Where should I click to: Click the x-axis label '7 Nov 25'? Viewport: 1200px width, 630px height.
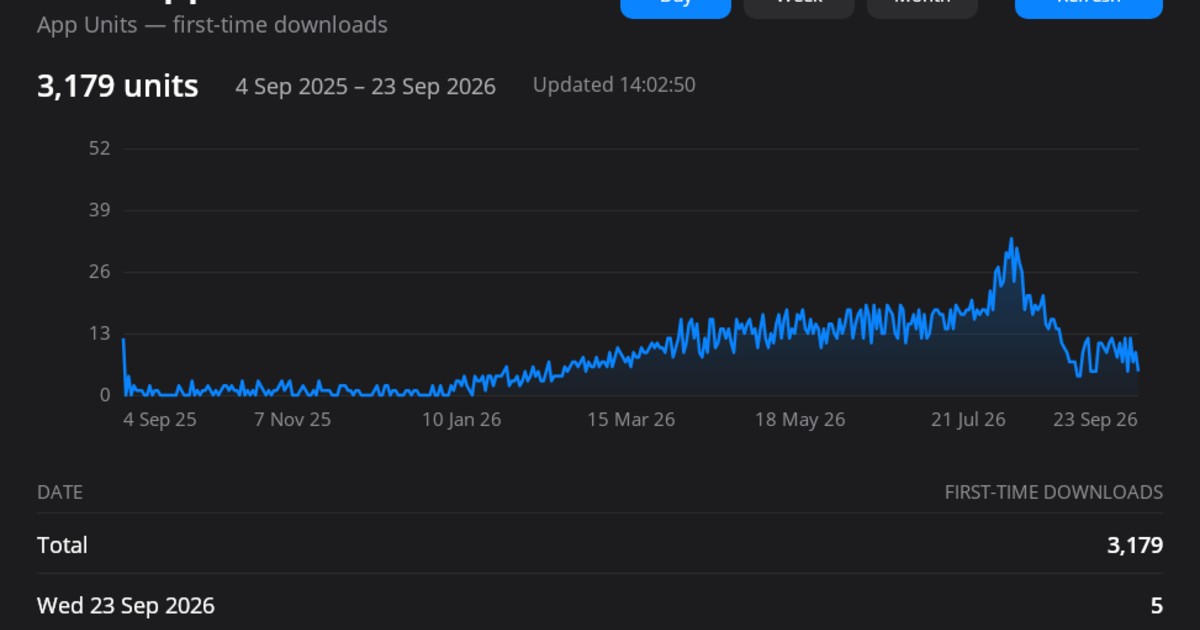click(292, 420)
